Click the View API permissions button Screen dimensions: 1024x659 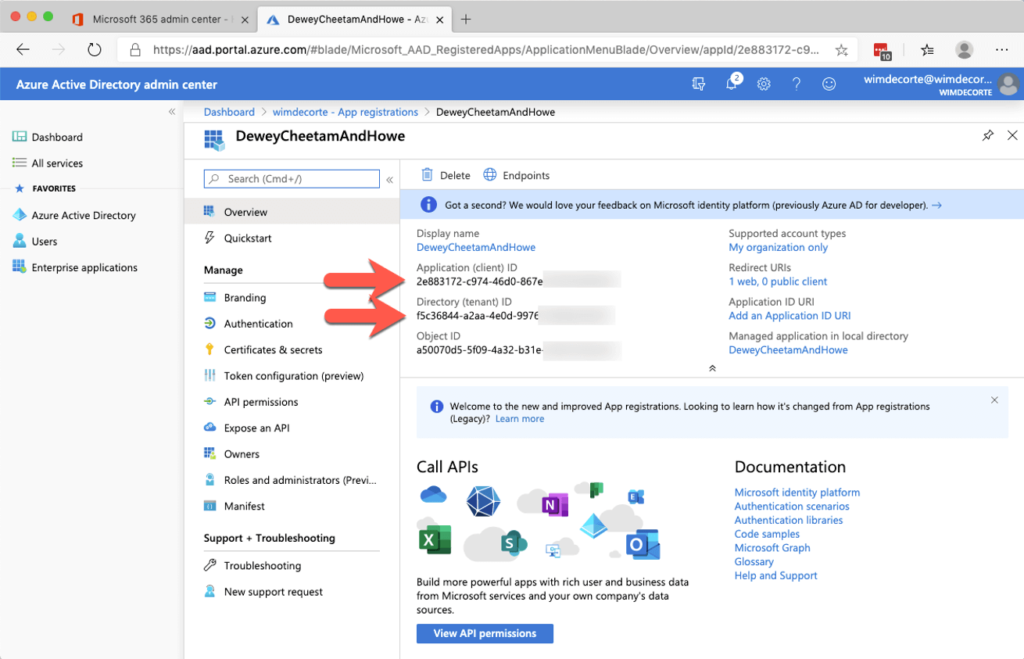pos(484,633)
